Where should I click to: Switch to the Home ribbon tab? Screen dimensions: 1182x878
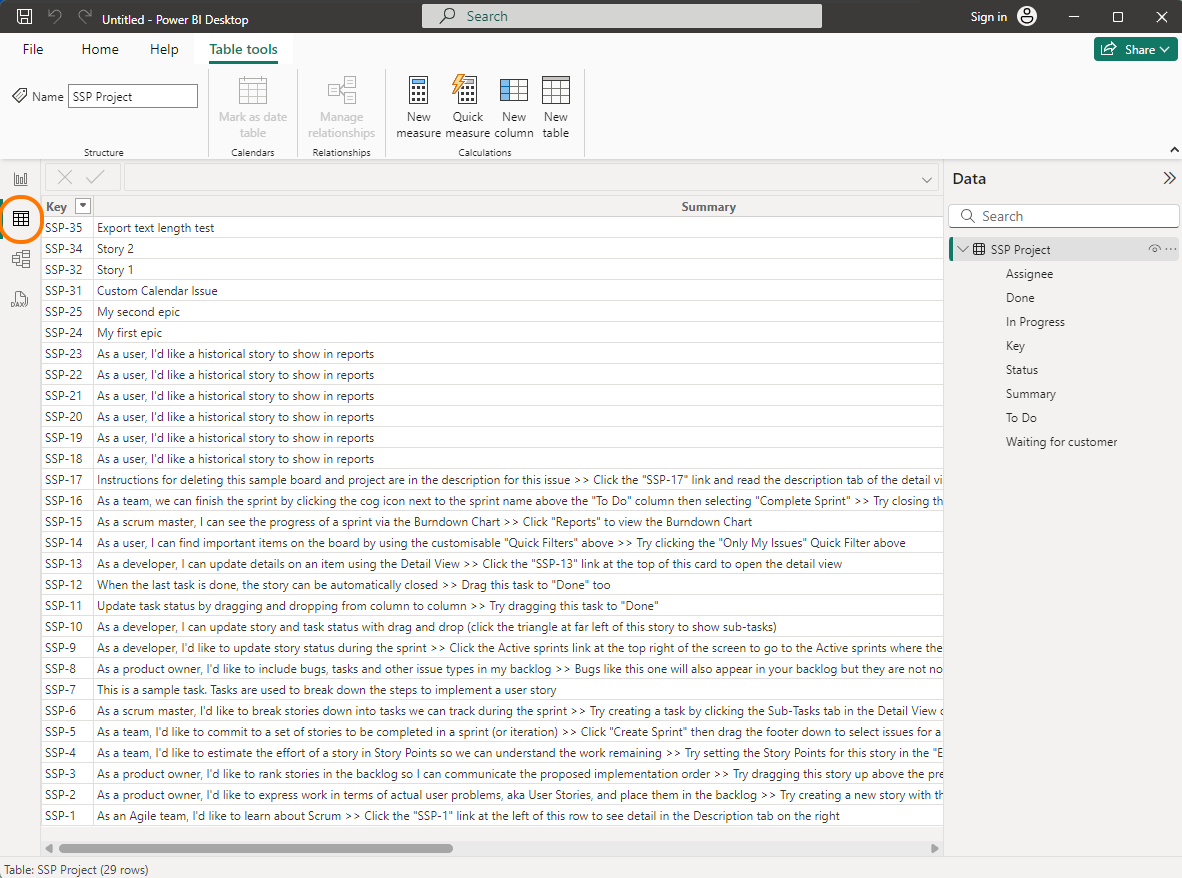(x=99, y=49)
